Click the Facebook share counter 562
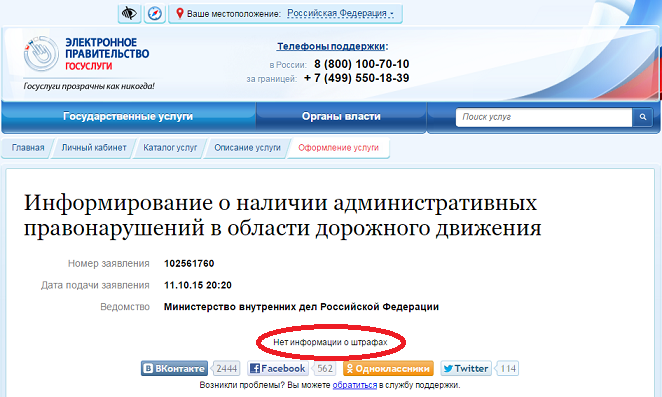This screenshot has width=662, height=397. coord(325,369)
